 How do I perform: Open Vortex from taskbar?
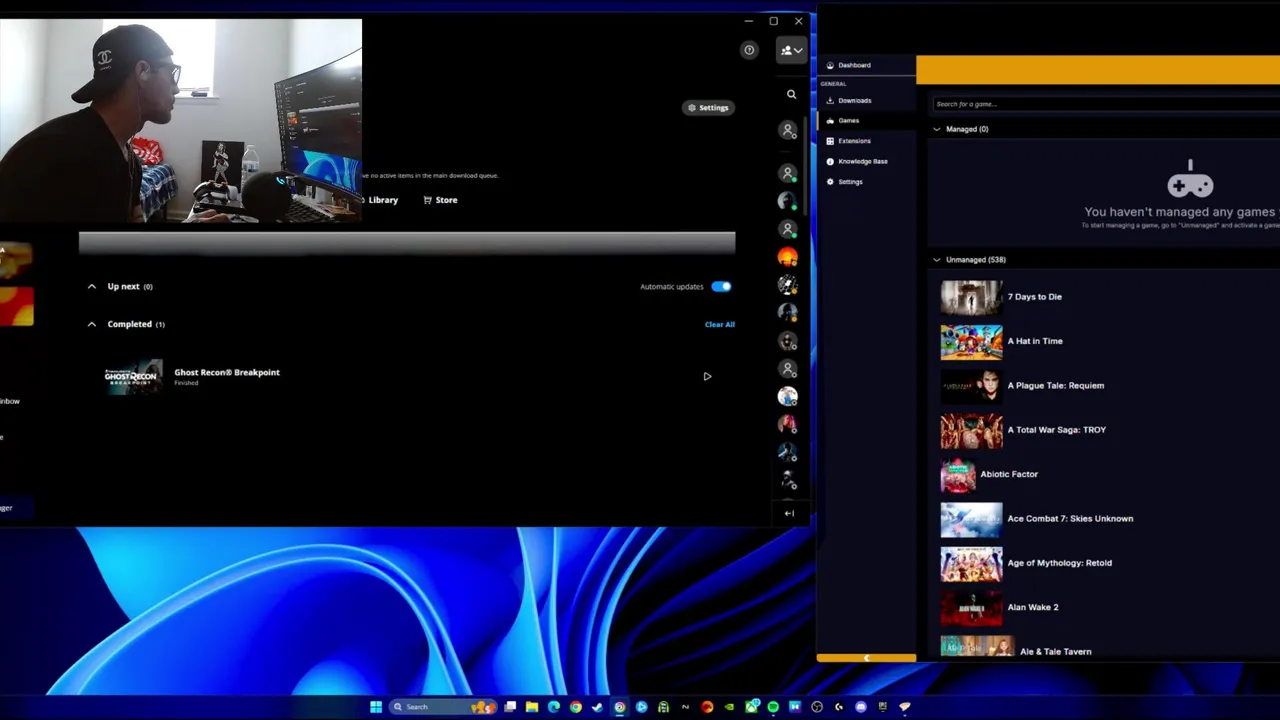[x=905, y=707]
